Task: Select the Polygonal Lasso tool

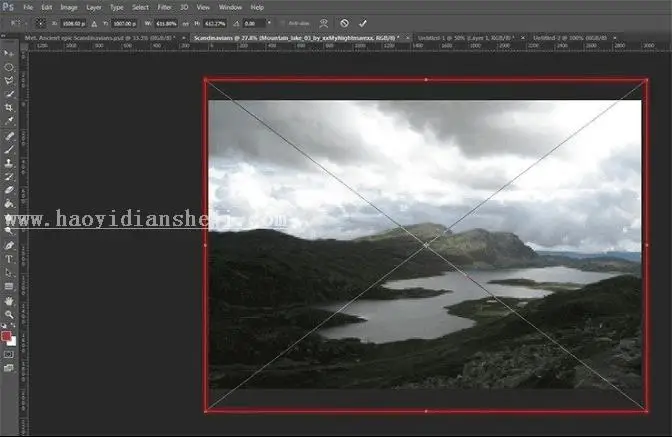Action: click(9, 81)
